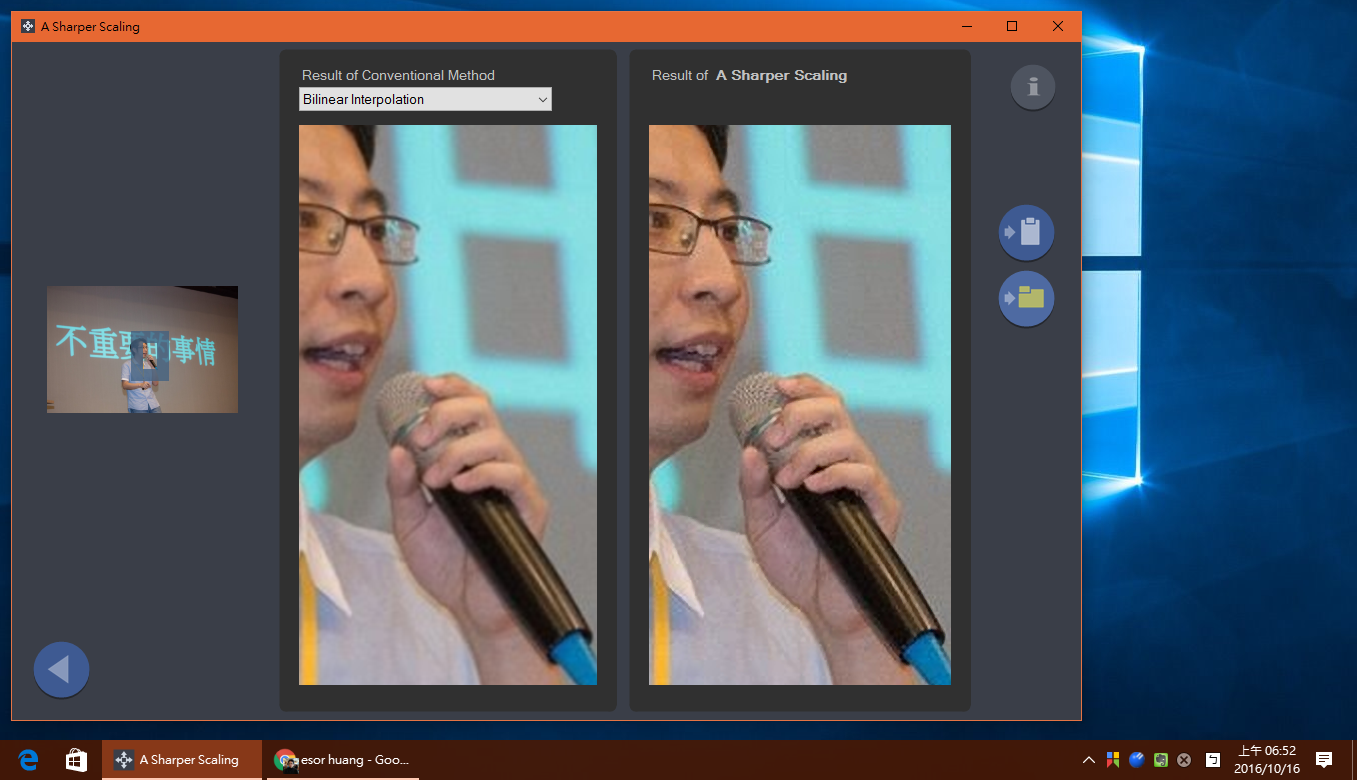Click the Bilinear Interpolation result image
This screenshot has width=1357, height=780.
[x=448, y=405]
